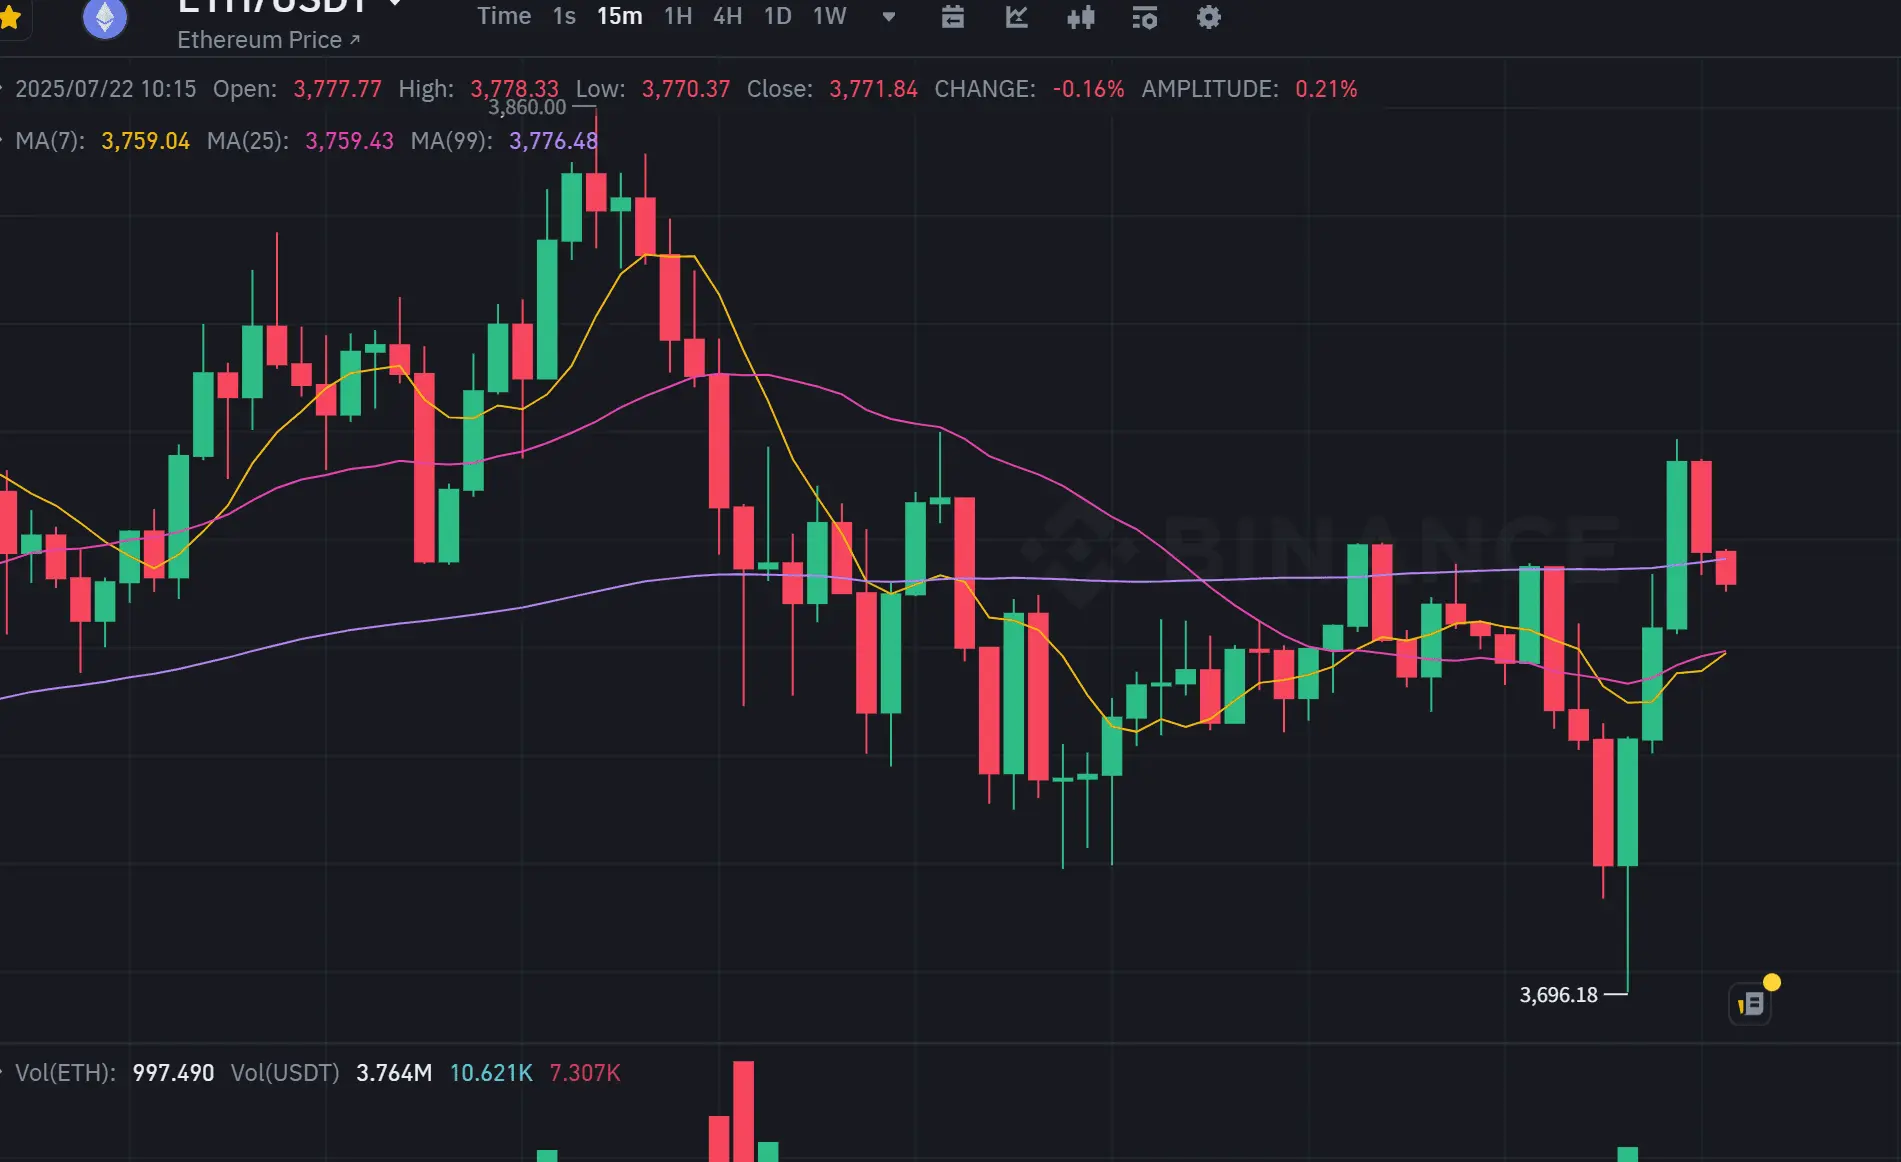Select the 1D interval
The image size is (1901, 1162).
pos(777,16)
